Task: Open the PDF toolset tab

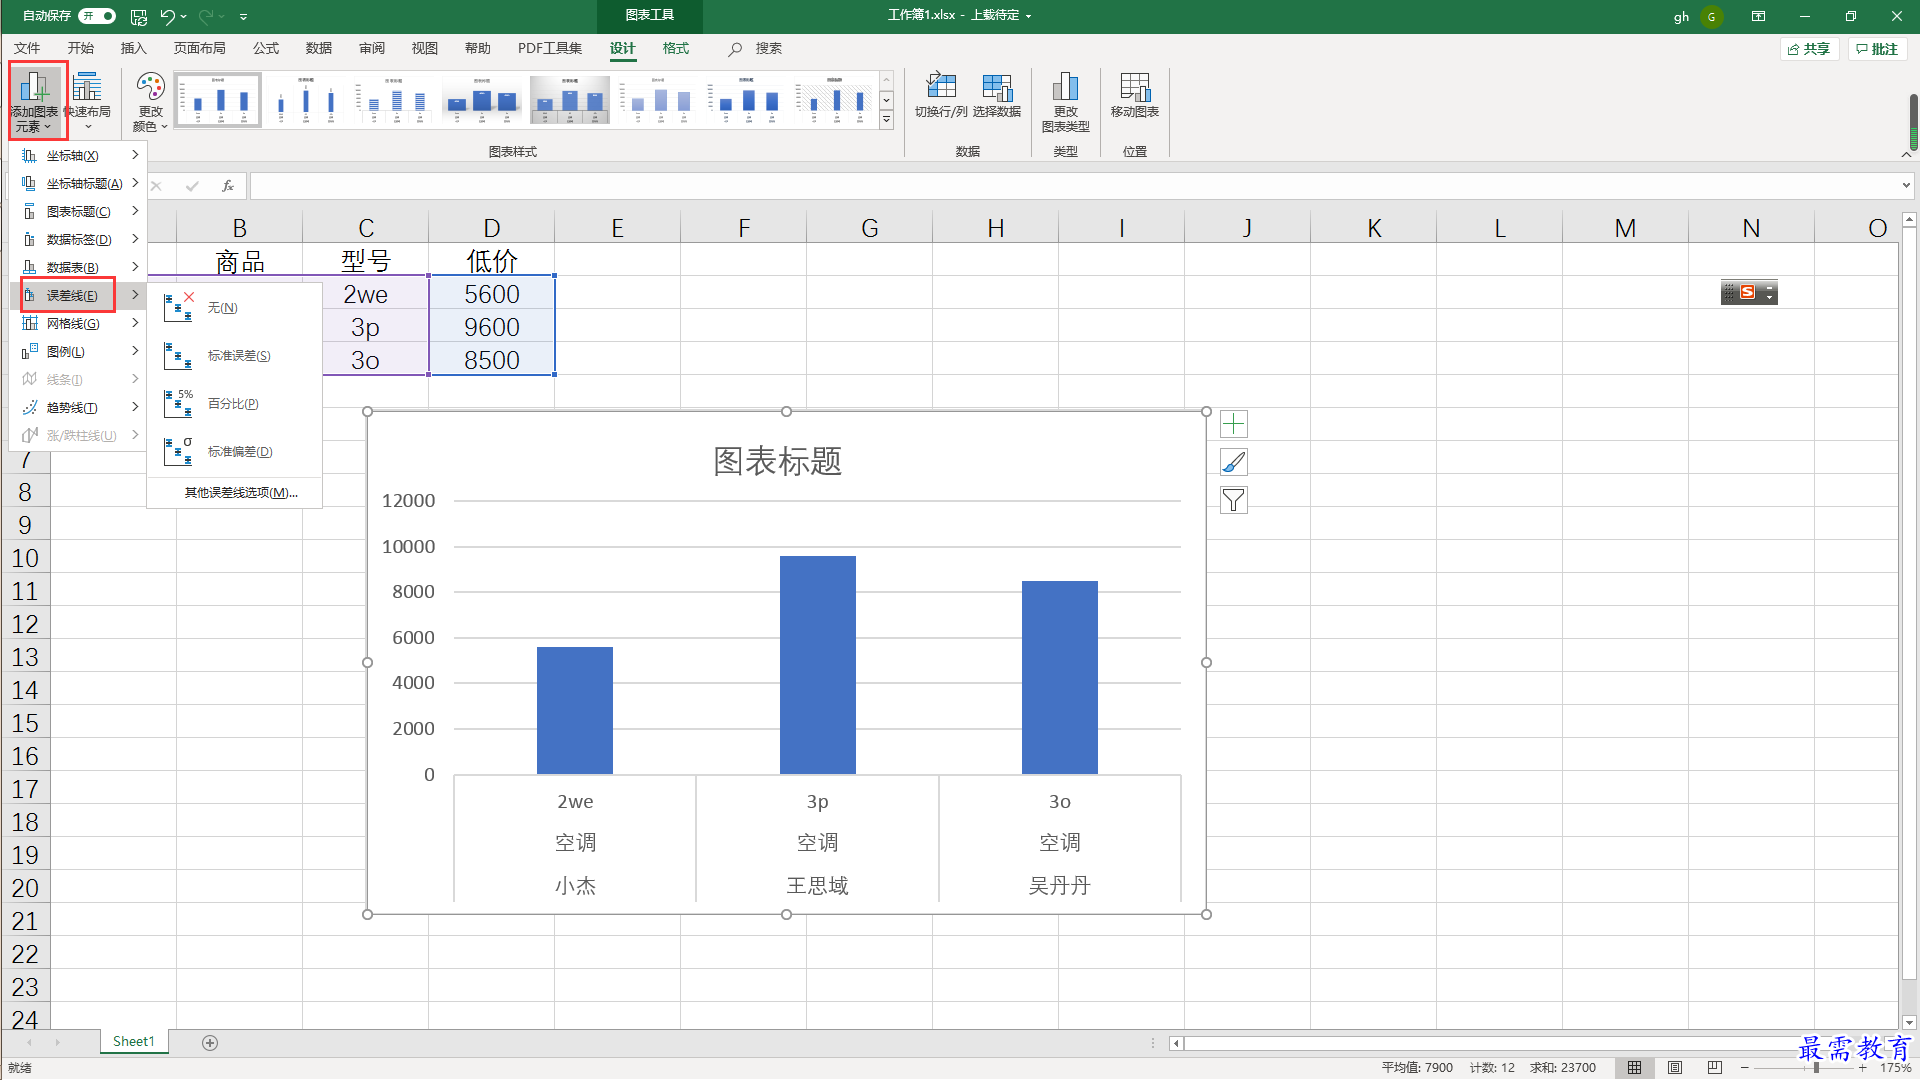Action: 549,49
